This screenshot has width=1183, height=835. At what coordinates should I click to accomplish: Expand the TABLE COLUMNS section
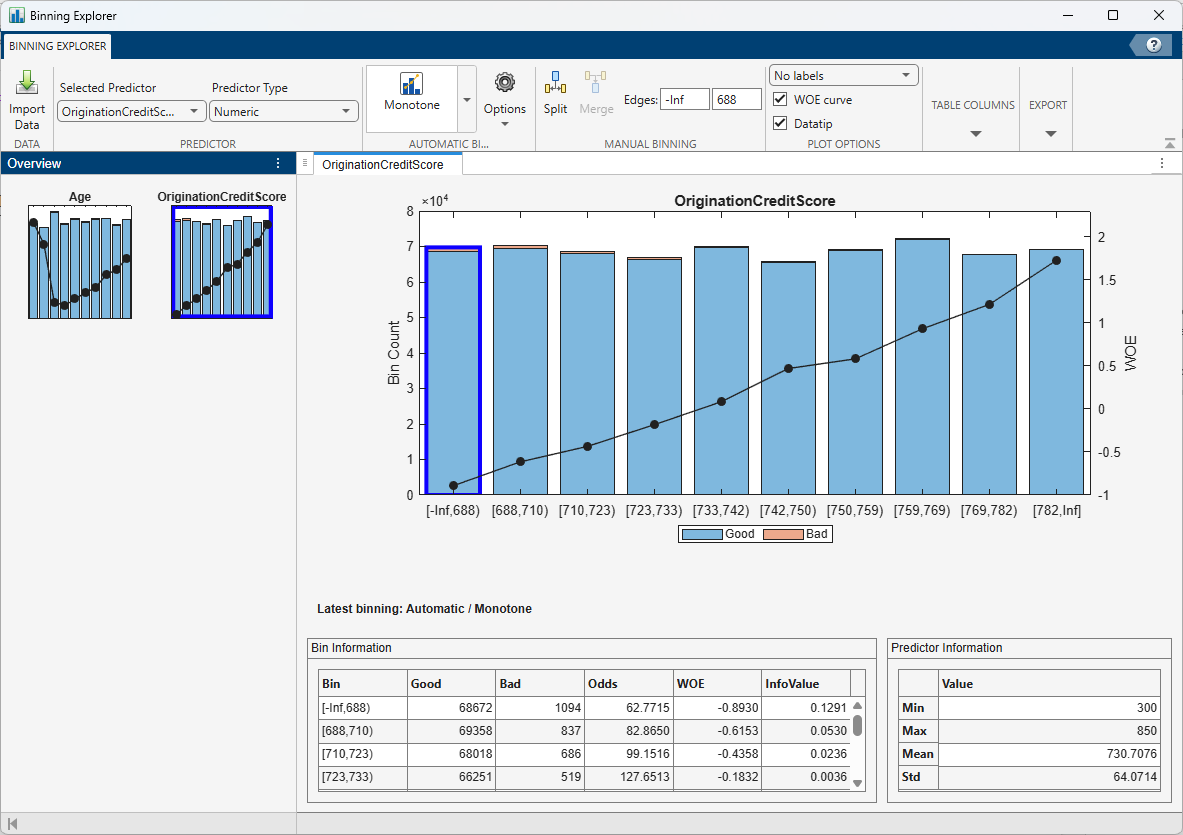(975, 134)
